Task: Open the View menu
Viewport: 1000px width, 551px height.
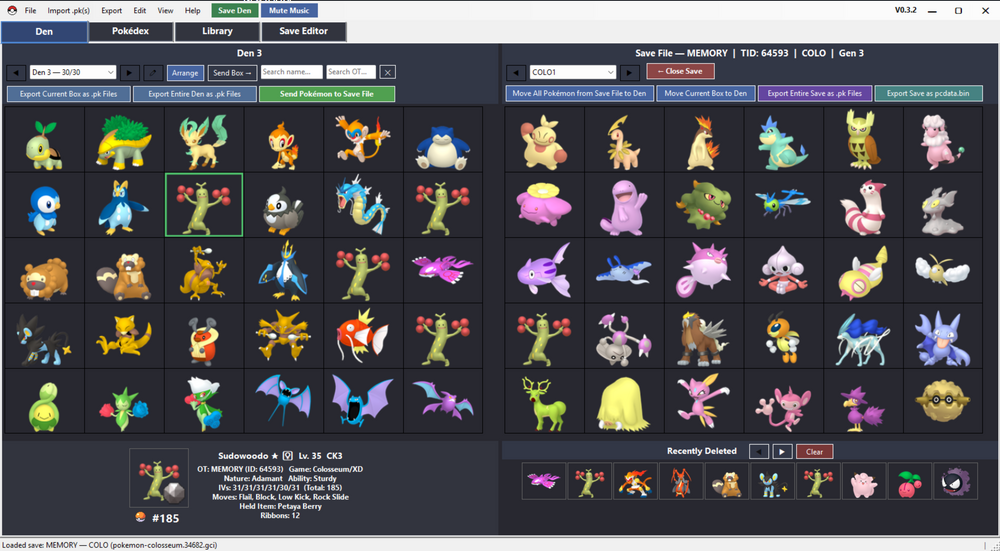Action: pyautogui.click(x=165, y=11)
